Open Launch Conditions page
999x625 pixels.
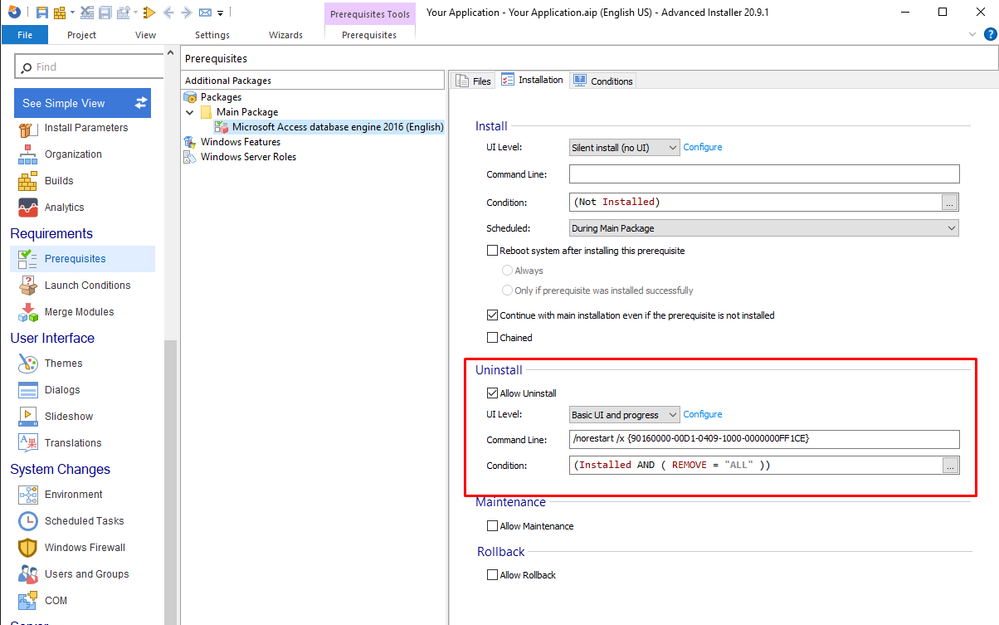pyautogui.click(x=87, y=285)
